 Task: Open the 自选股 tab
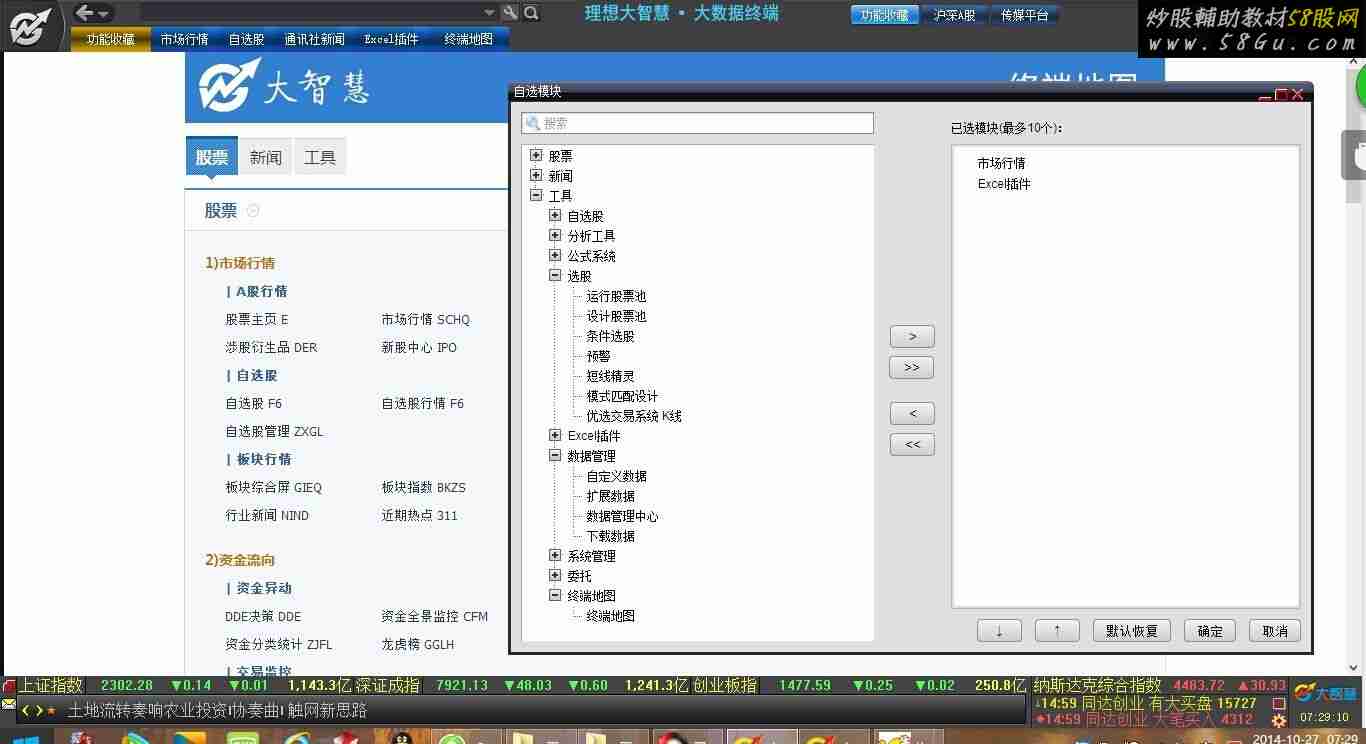(247, 39)
